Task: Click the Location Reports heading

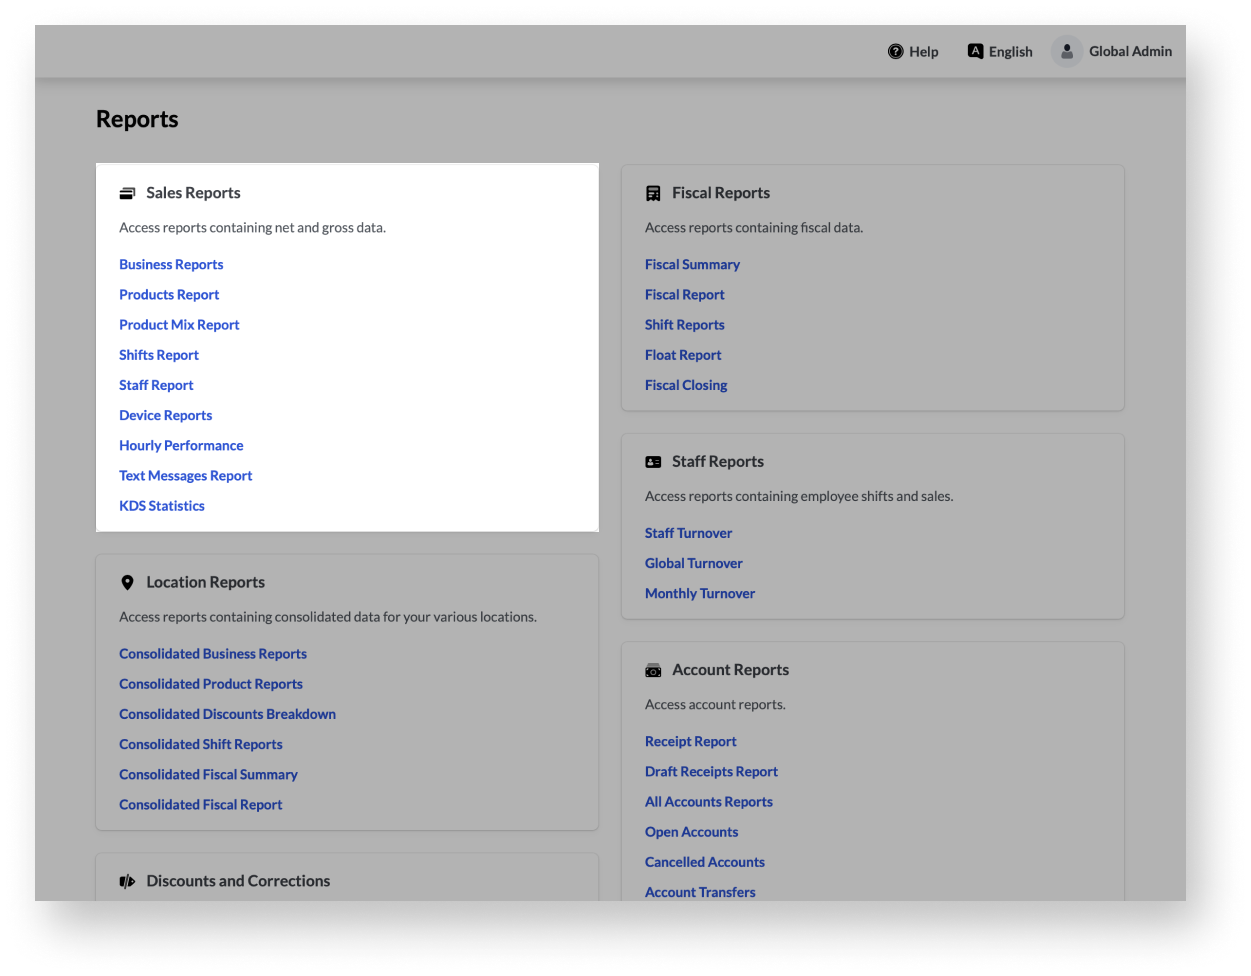Action: [205, 582]
